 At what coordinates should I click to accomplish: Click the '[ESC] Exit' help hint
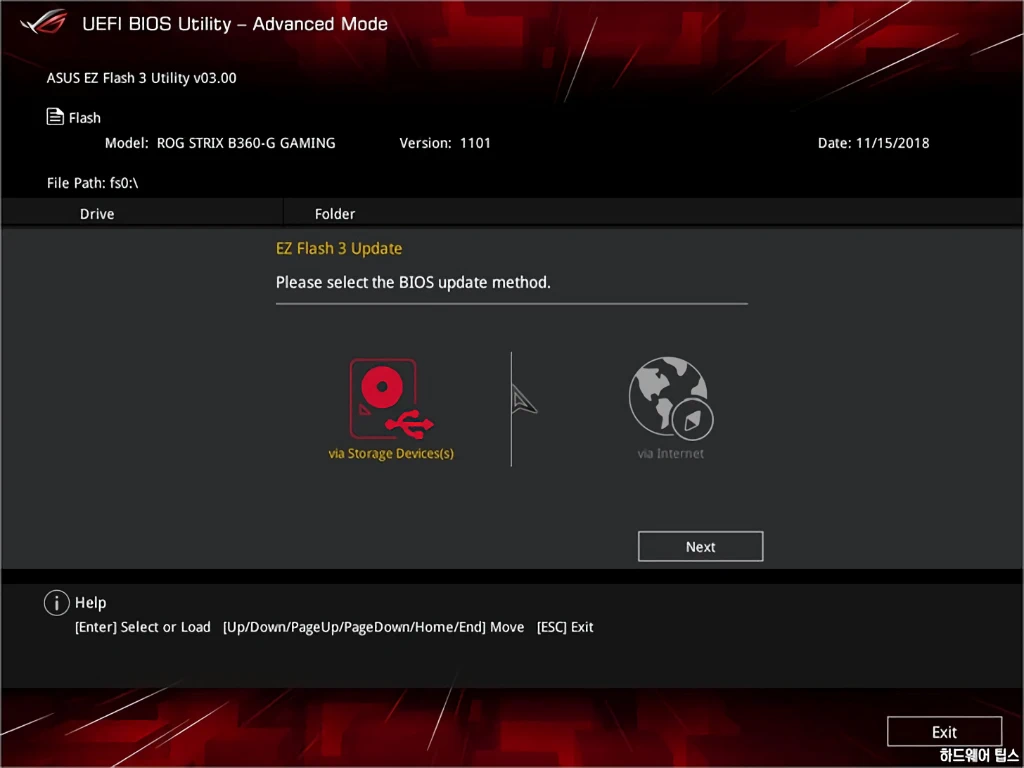[x=565, y=628]
